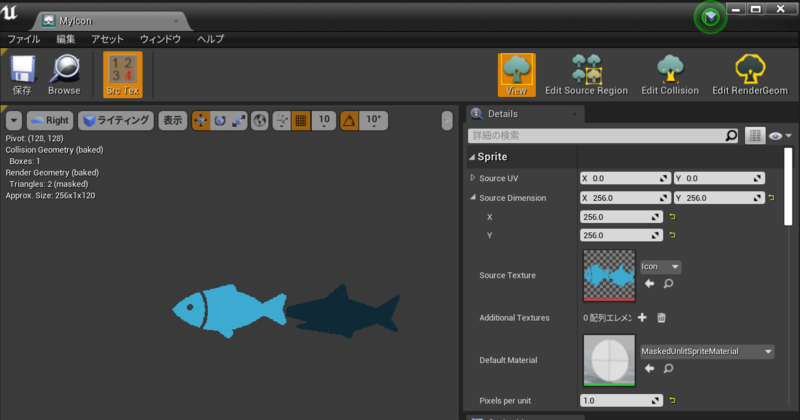Viewport: 800px width, 420px height.
Task: Reset Pixels per unit to default
Action: [x=672, y=401]
